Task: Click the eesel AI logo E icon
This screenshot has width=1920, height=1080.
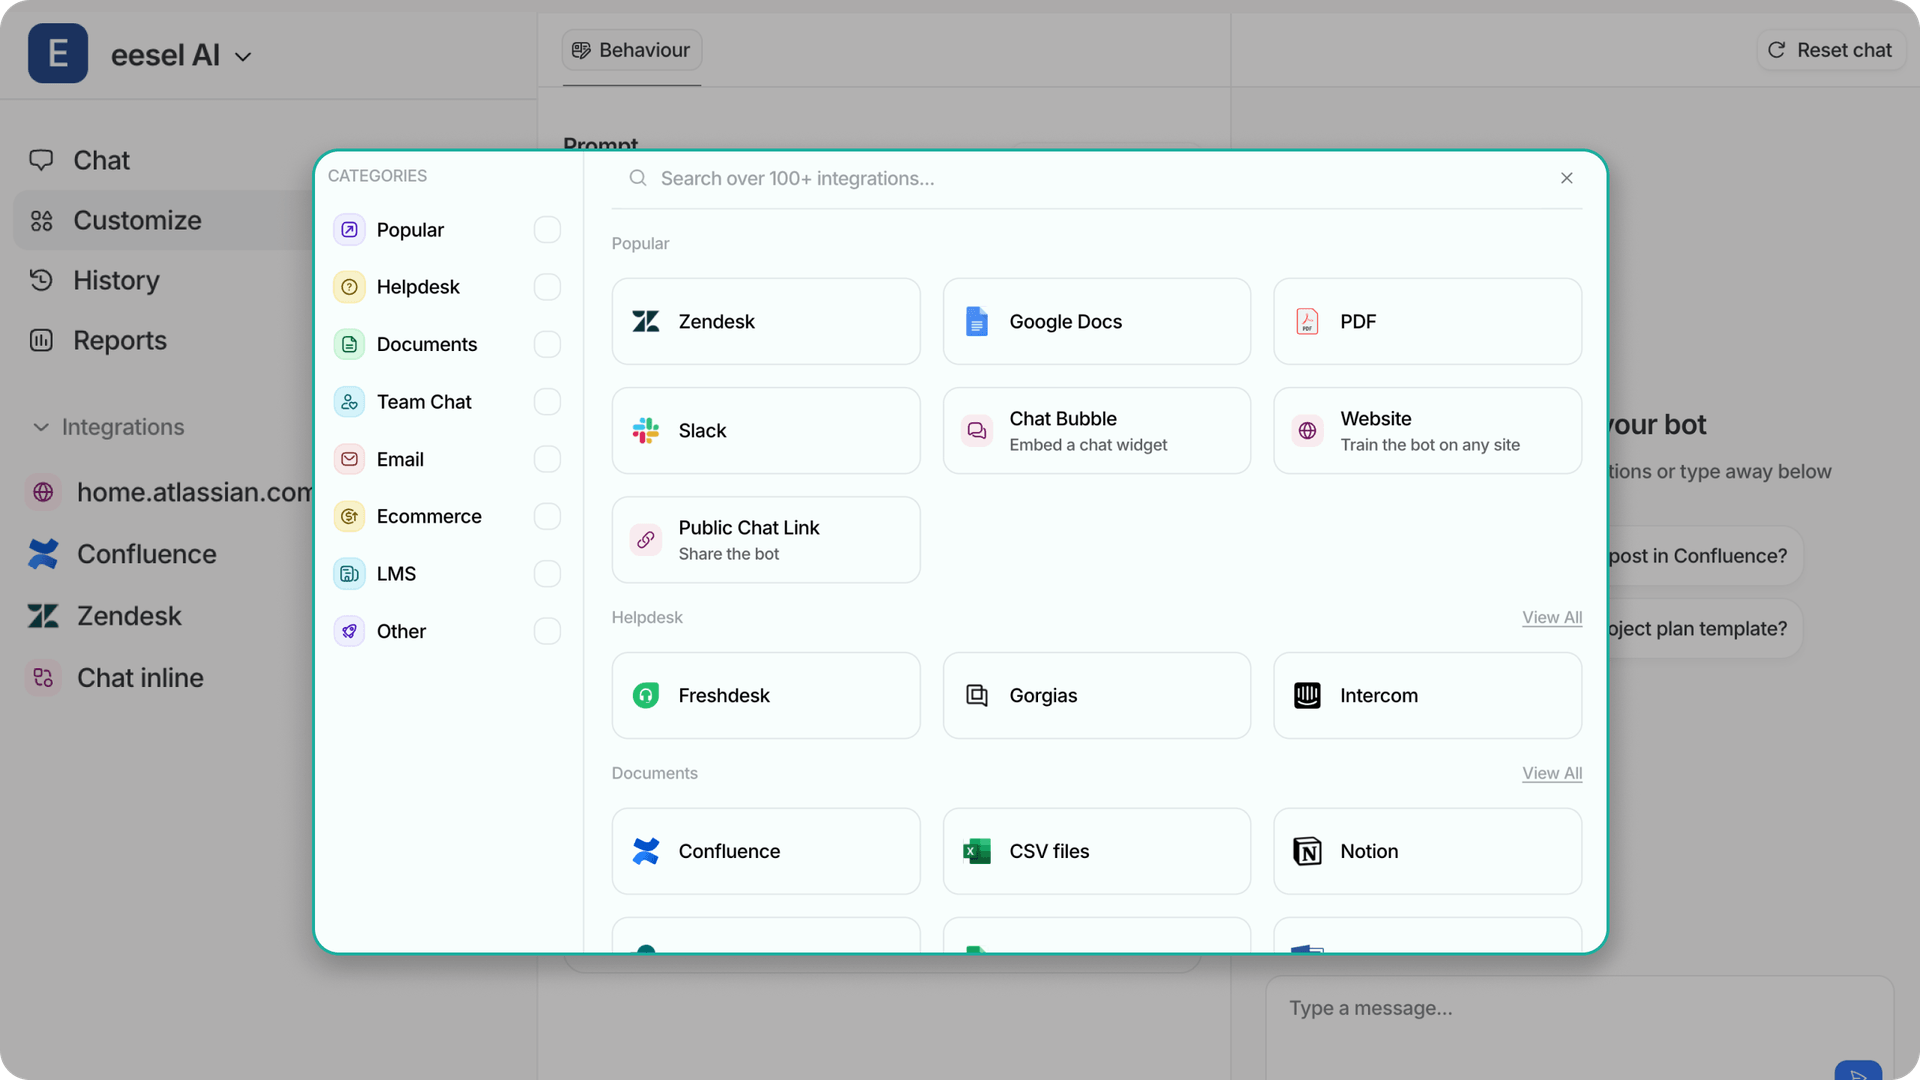Action: [x=58, y=53]
